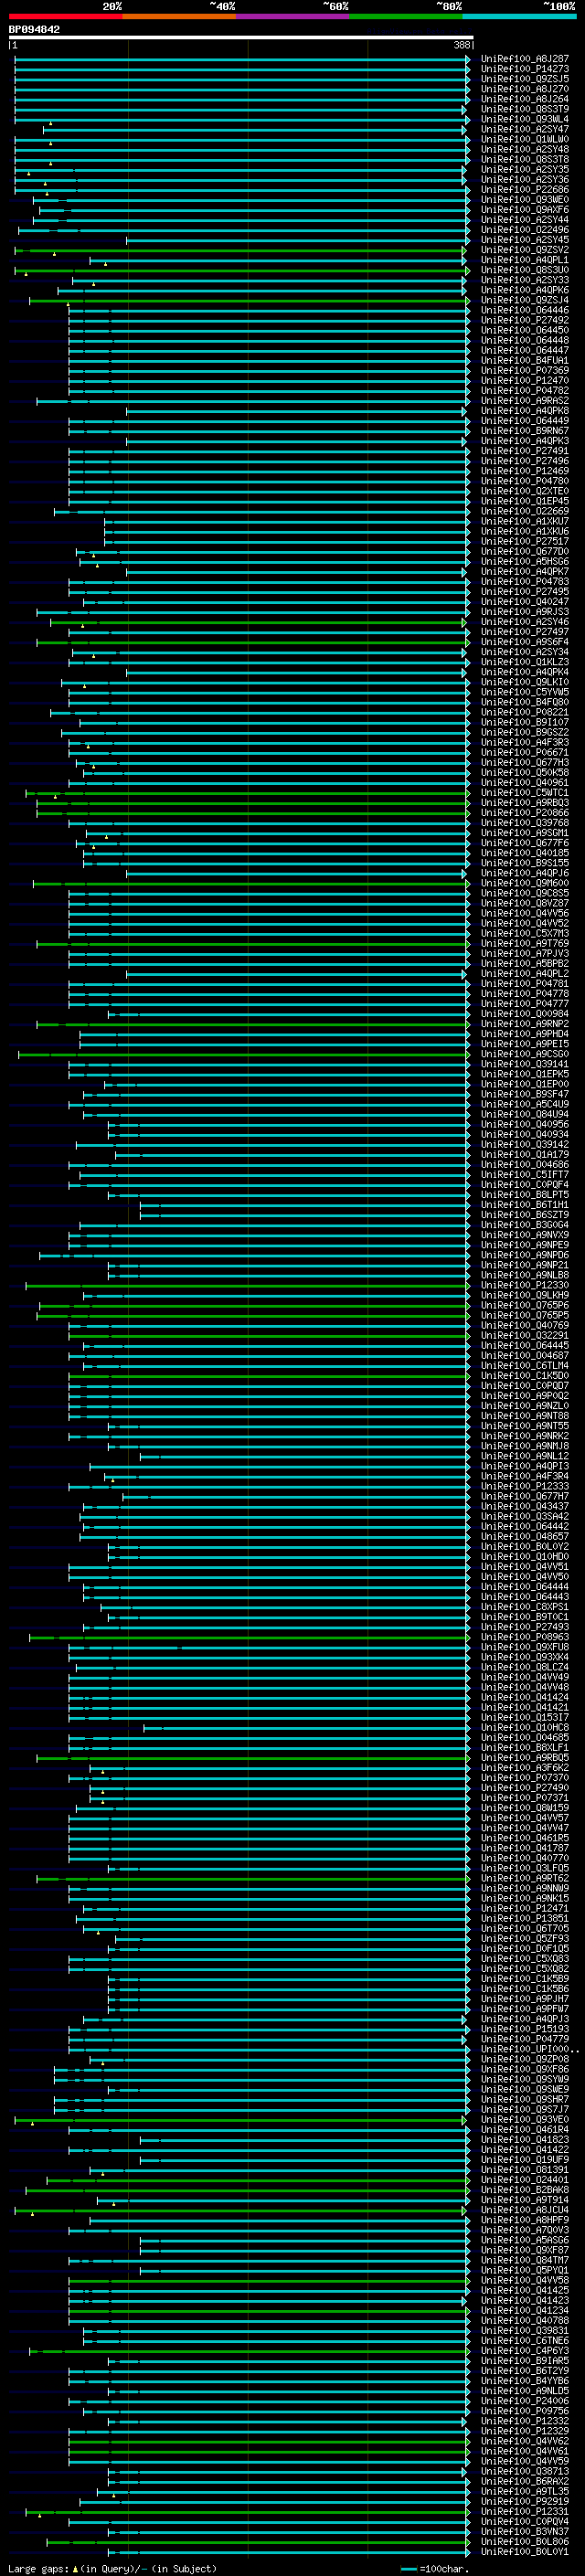Select the UniRef100_Q1WLW0 label

pos(525,139)
